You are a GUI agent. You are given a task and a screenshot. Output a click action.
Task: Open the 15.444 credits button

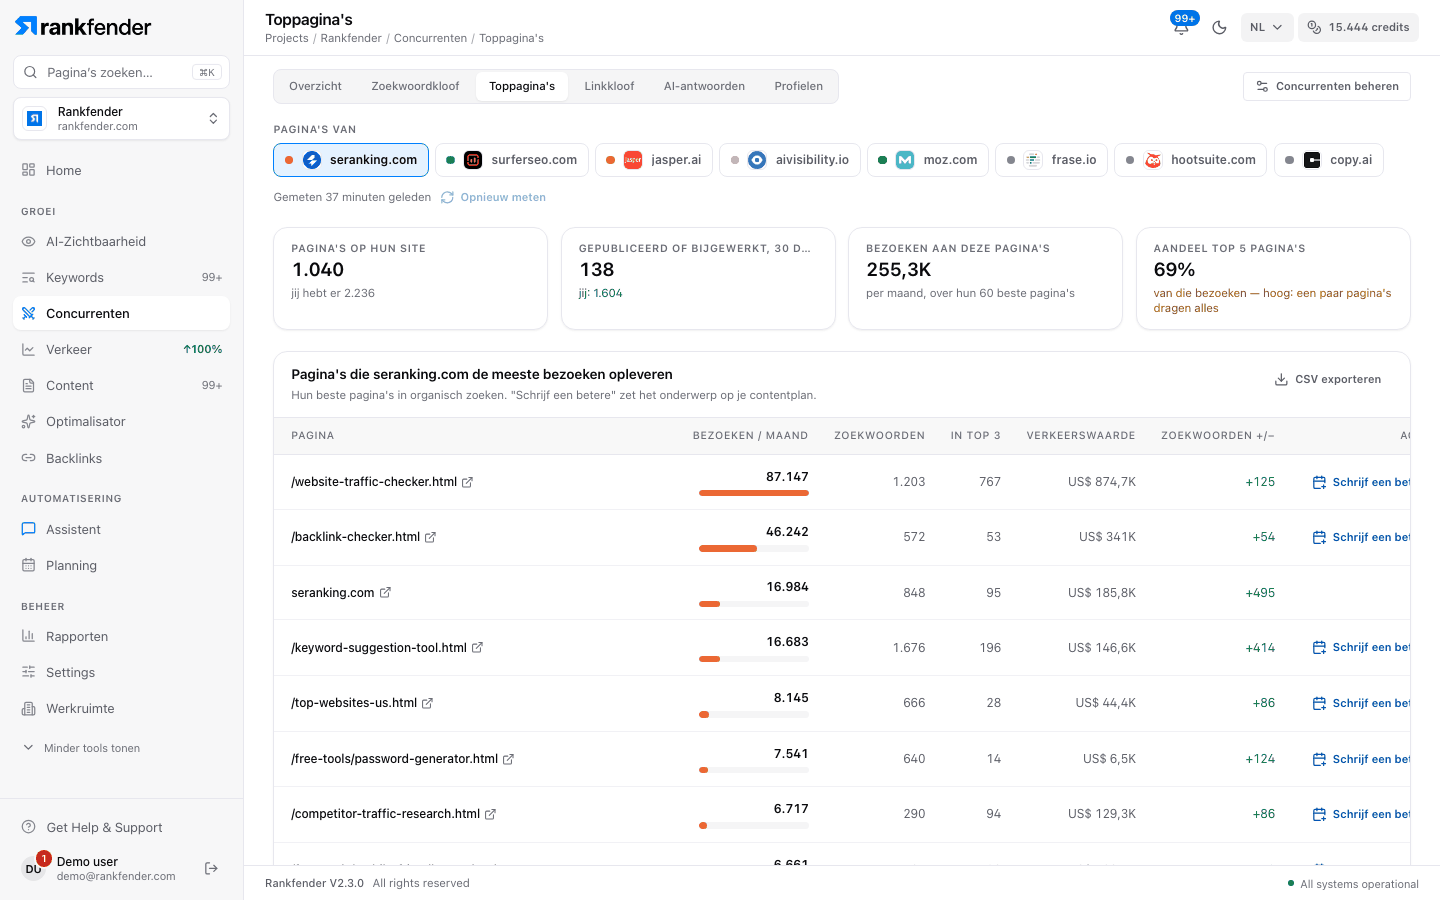coord(1358,27)
